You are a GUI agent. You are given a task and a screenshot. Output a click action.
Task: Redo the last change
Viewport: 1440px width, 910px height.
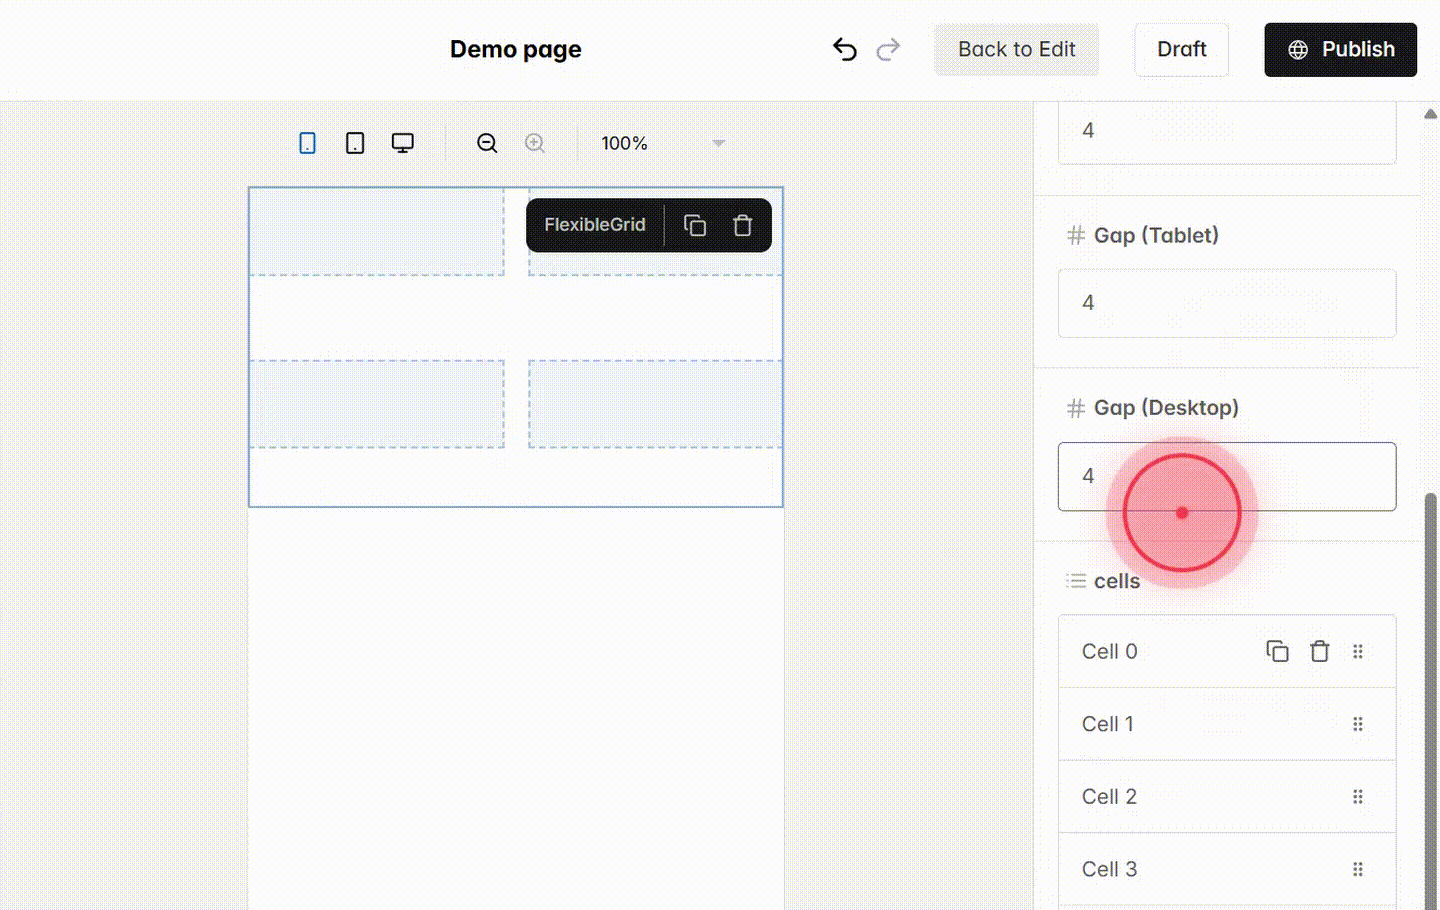888,48
